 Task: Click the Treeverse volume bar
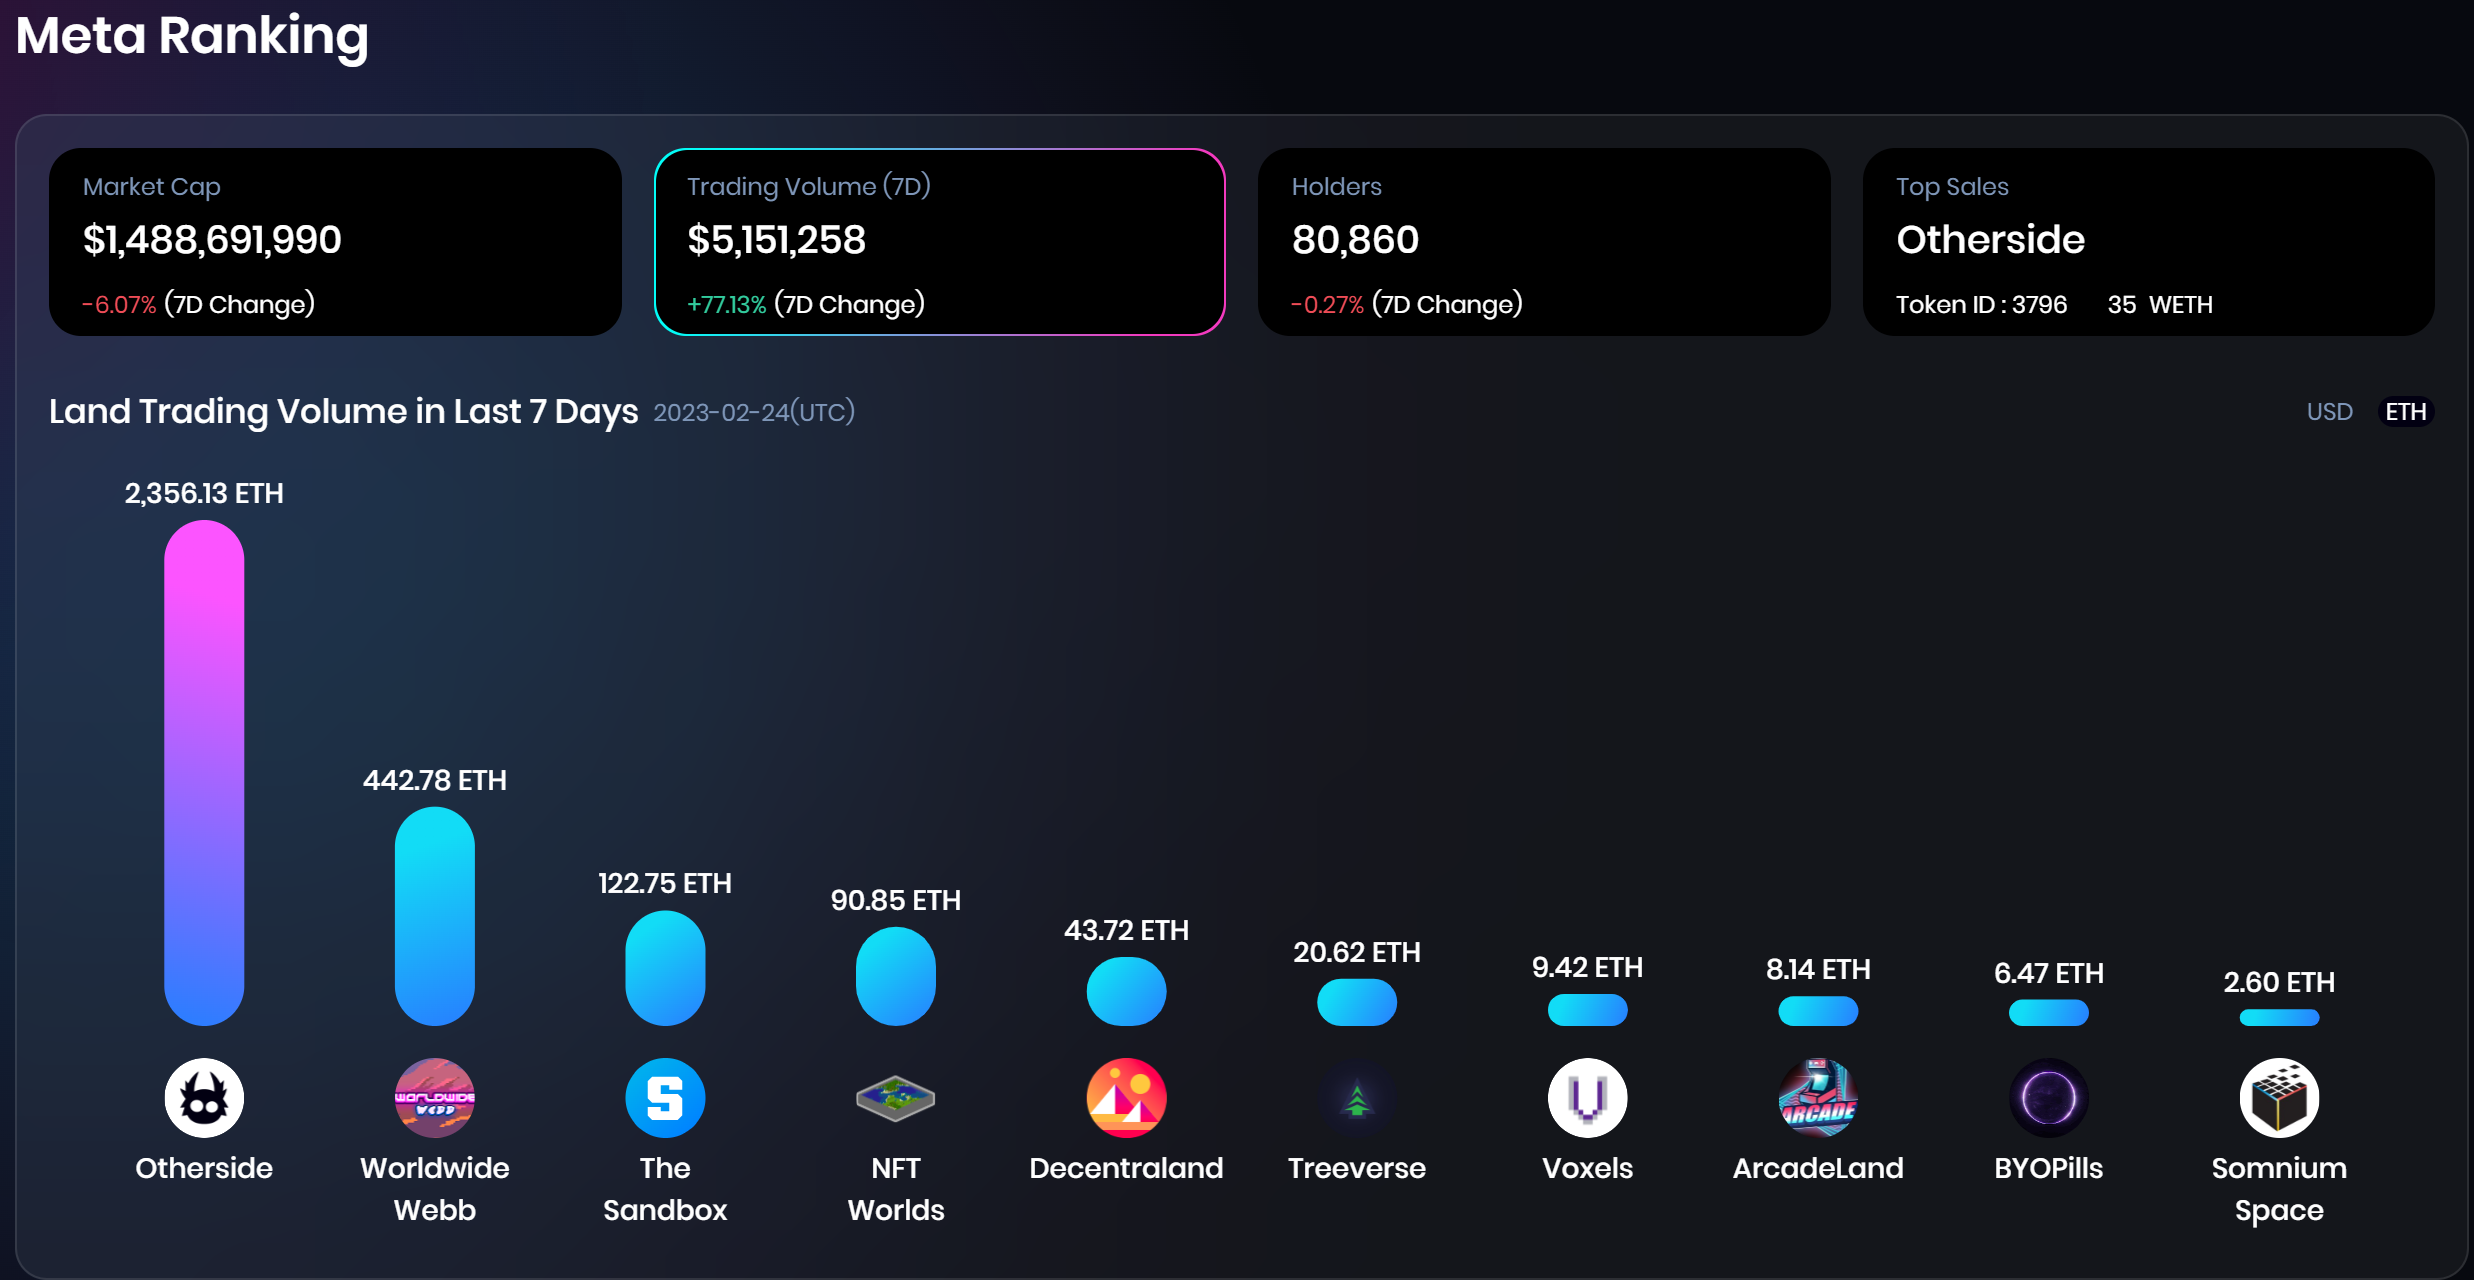click(x=1357, y=1002)
